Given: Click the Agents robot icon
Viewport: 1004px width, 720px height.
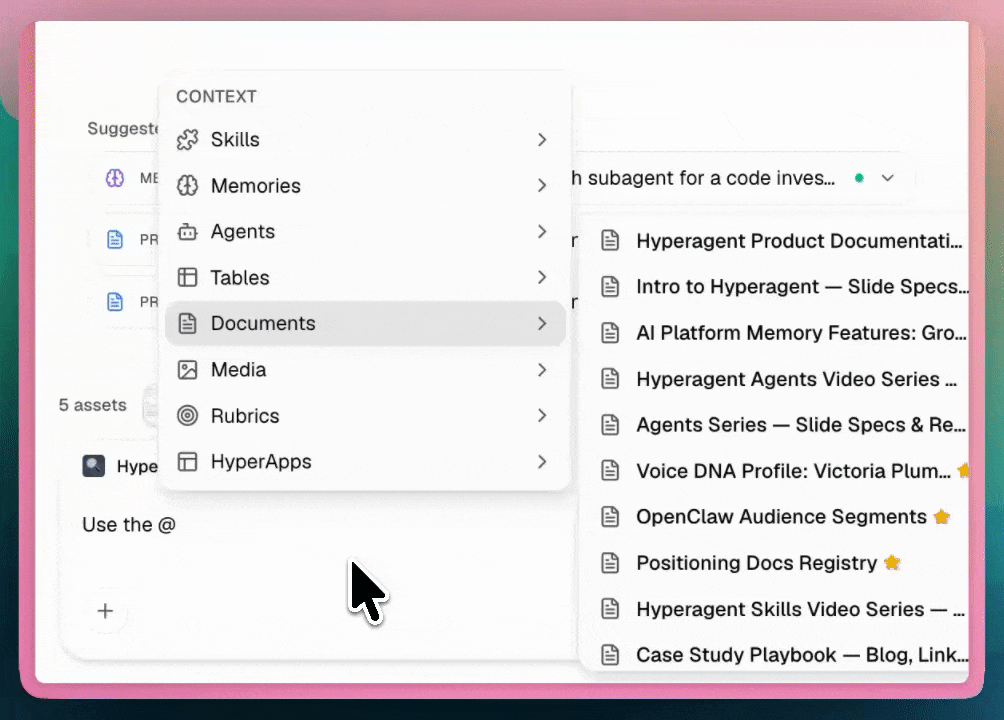Looking at the screenshot, I should tap(188, 231).
